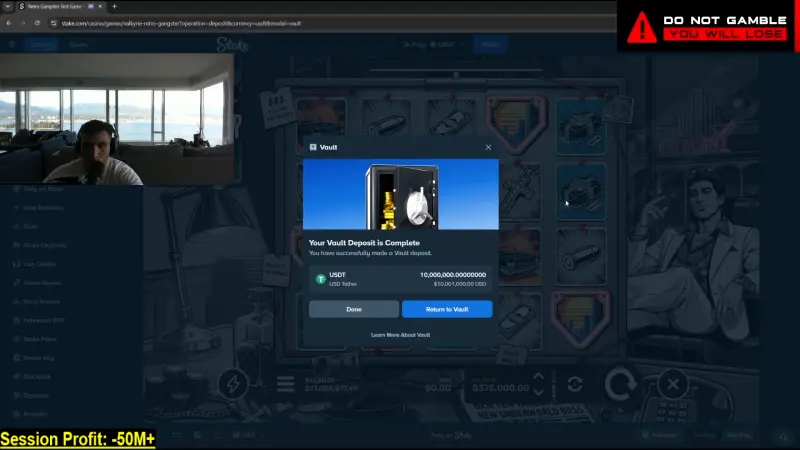
Task: Expand the browser tab list chevron
Action: [8, 7]
